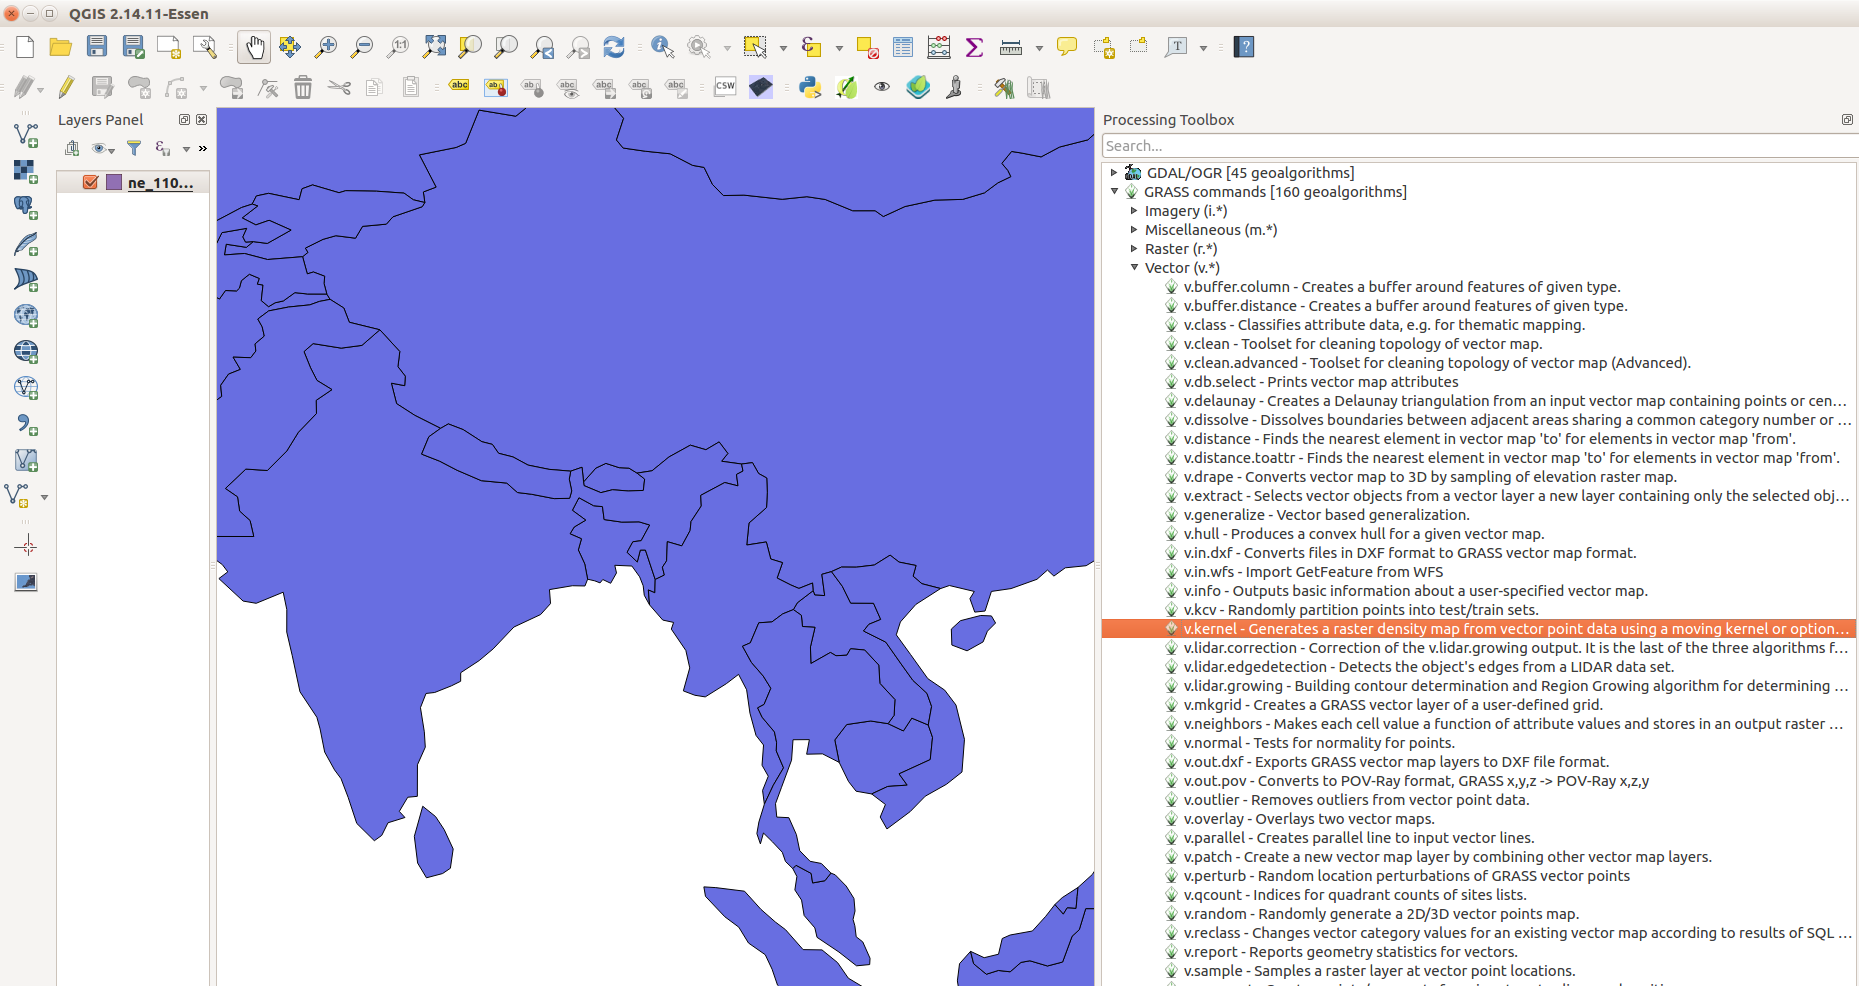Open the selection tool dropdown arrow
Screen dimensions: 1859x986
(x=783, y=47)
